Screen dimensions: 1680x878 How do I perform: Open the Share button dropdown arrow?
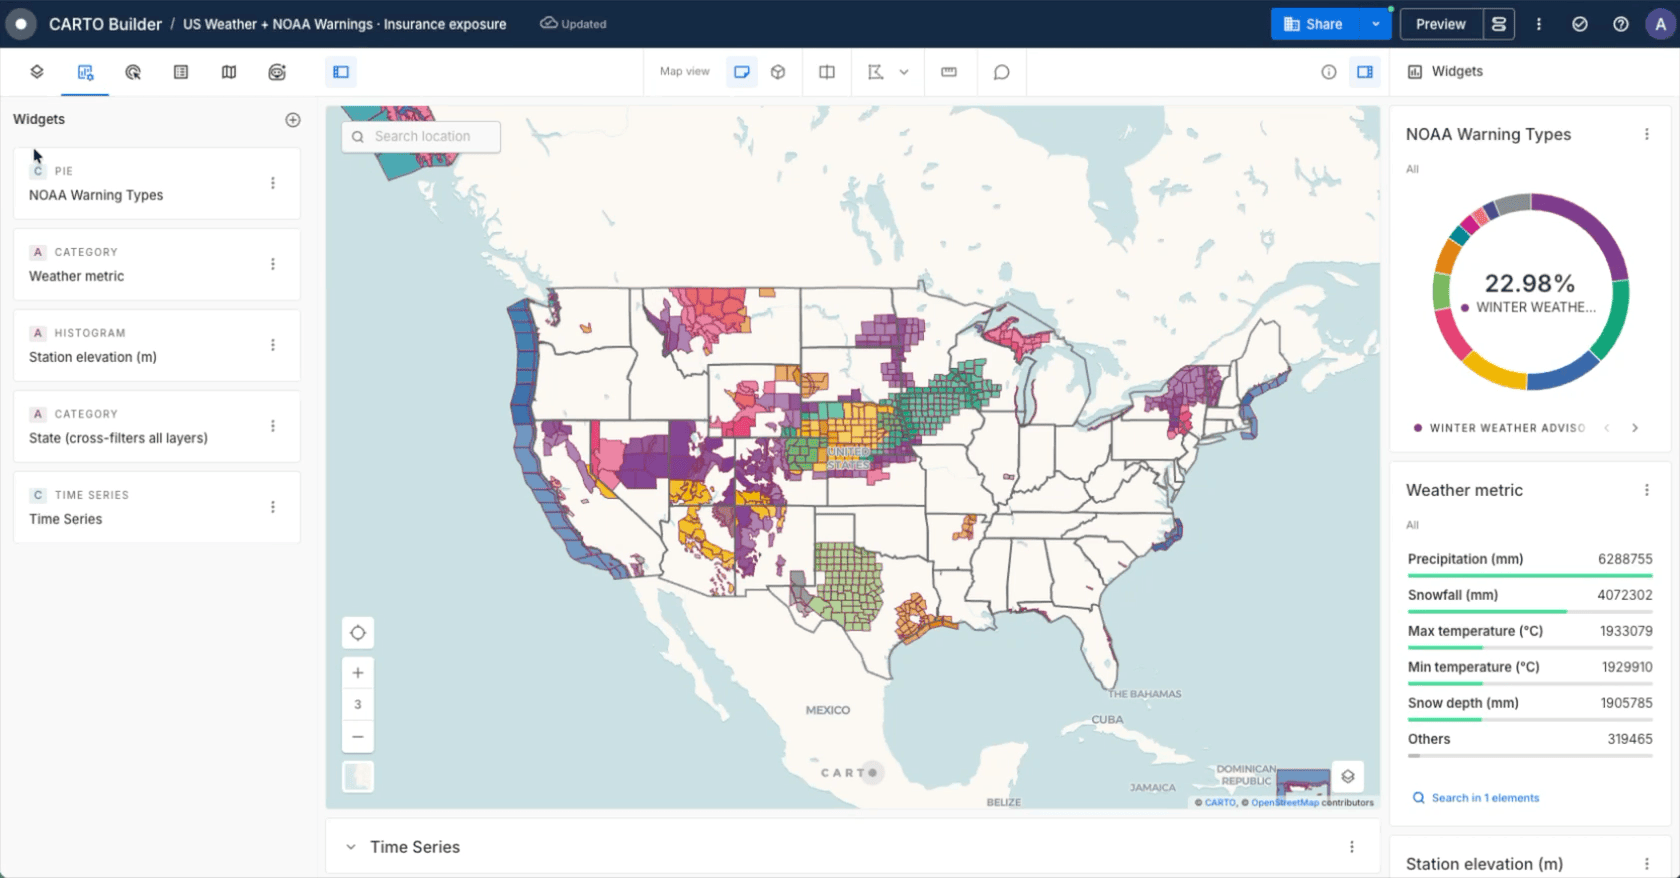coord(1376,24)
